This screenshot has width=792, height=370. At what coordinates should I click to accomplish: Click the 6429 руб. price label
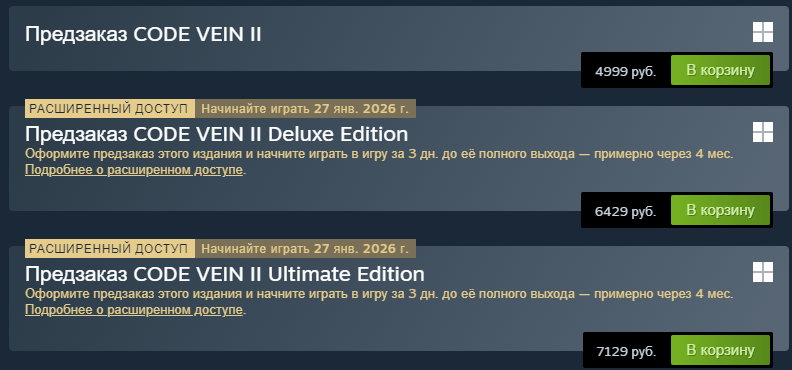tap(625, 211)
